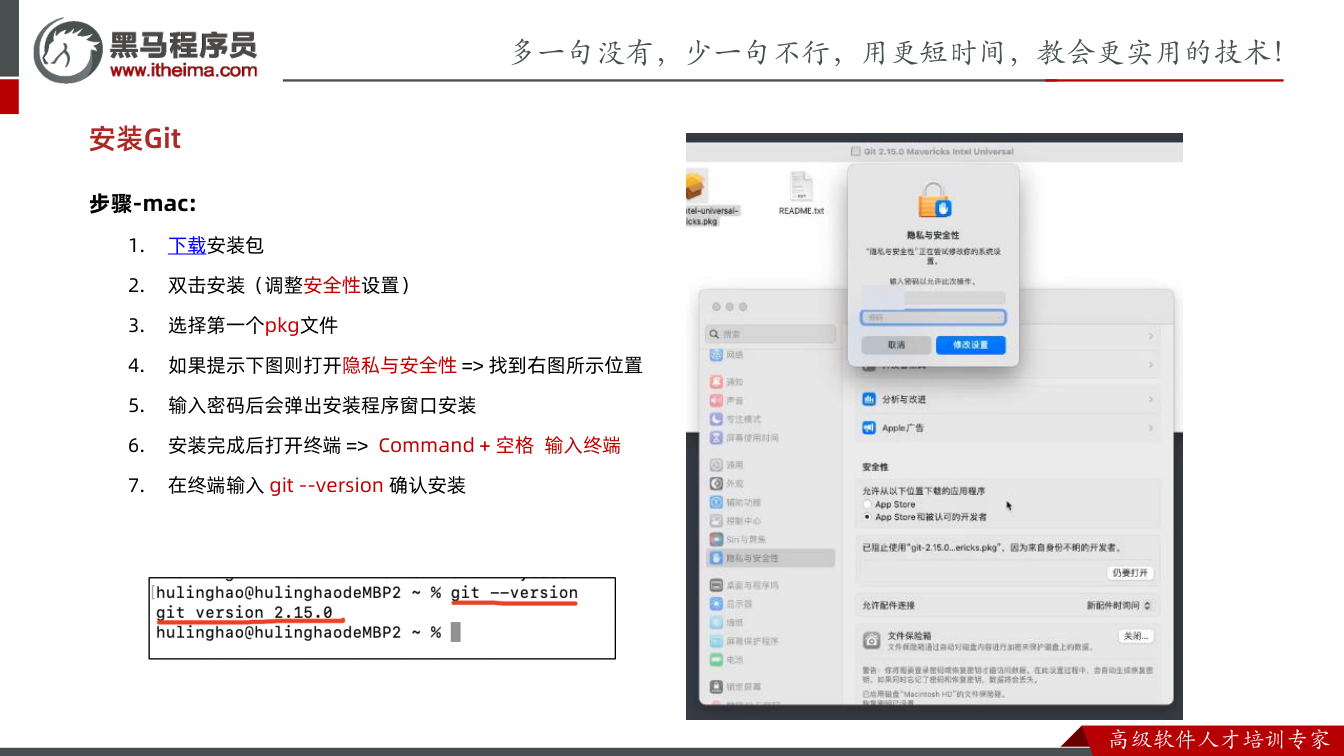Open 外观 in the settings sidebar

pyautogui.click(x=726, y=484)
